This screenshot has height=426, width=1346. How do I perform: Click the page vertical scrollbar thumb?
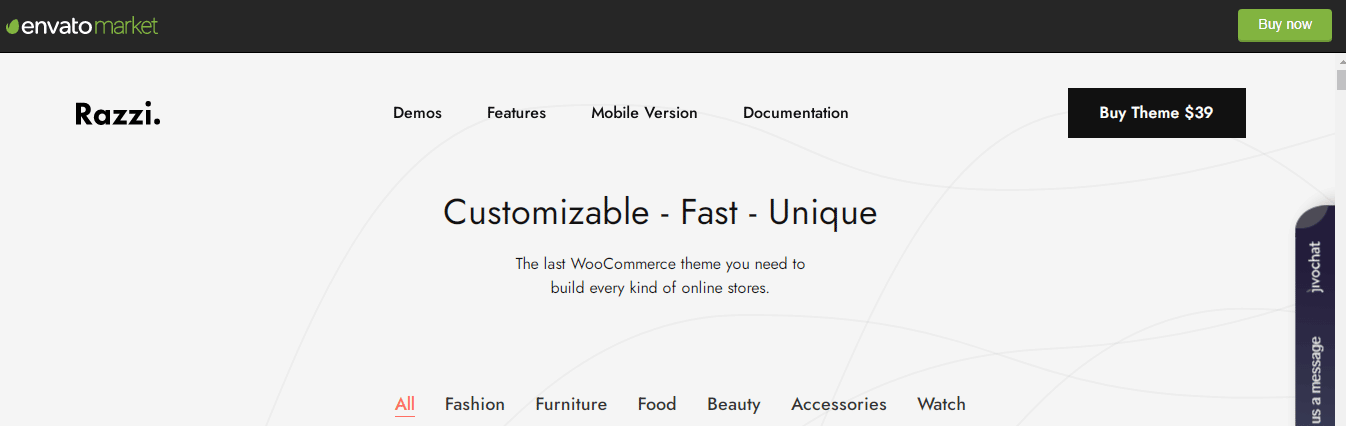(1340, 80)
